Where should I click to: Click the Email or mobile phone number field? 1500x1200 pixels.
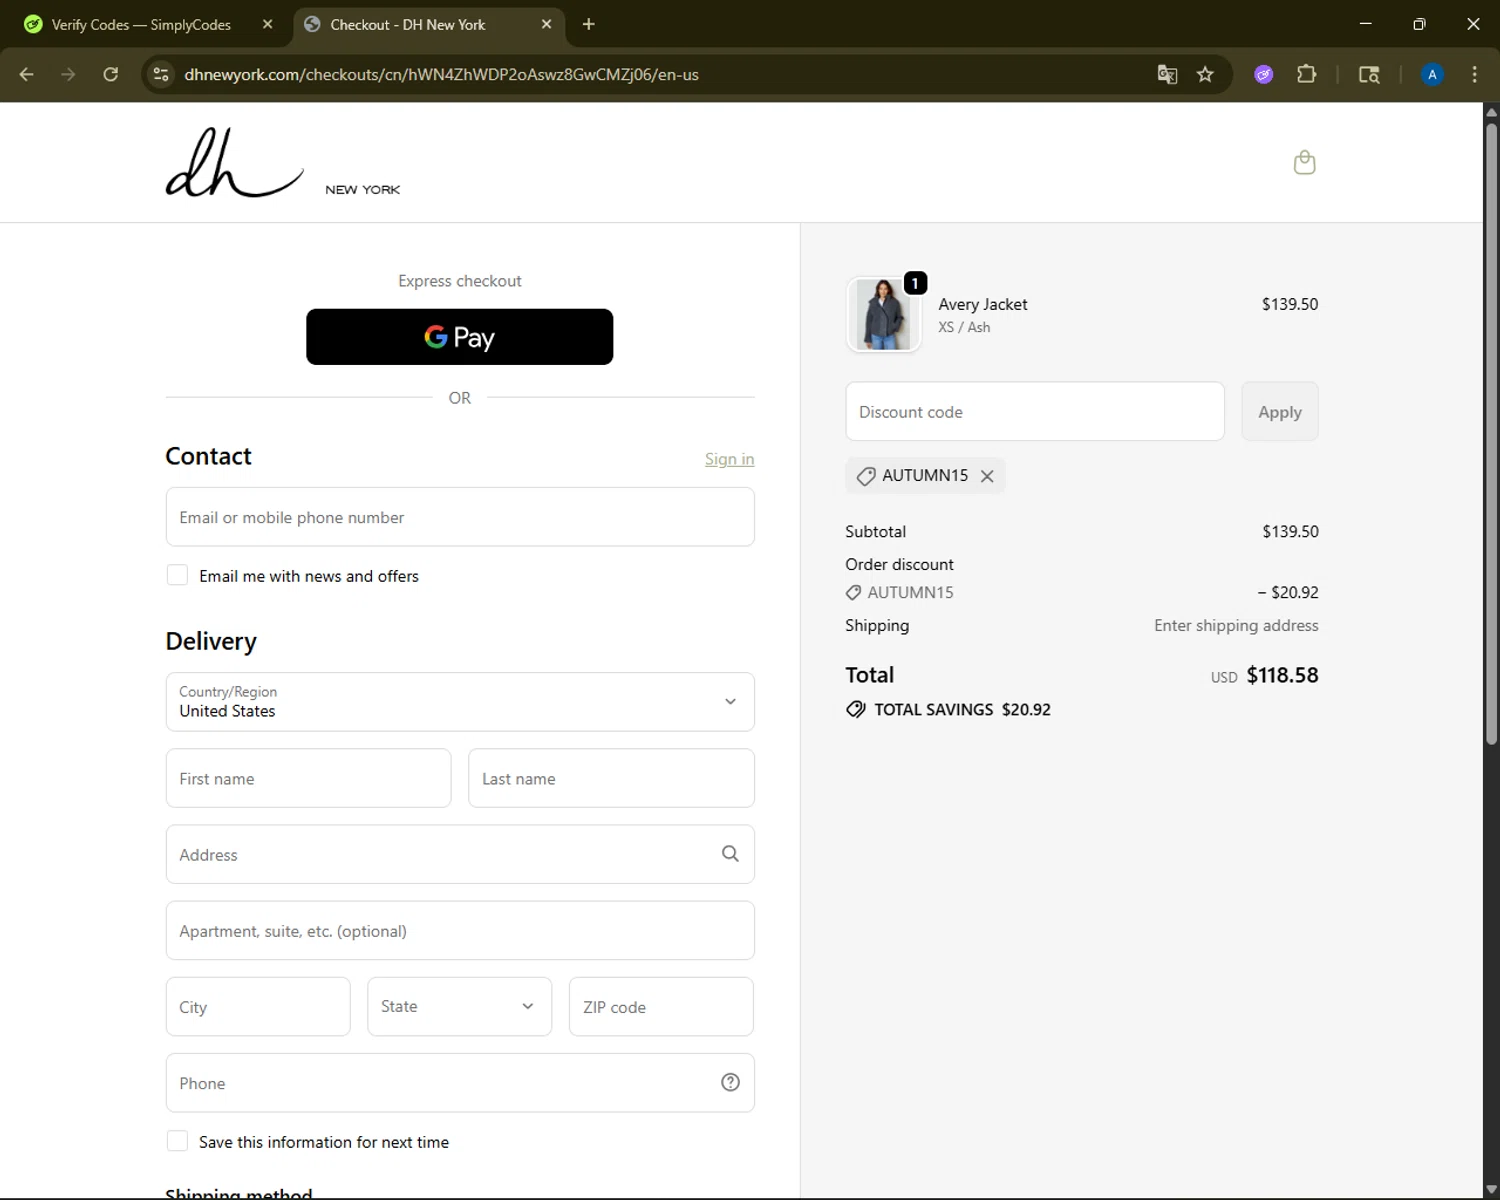tap(460, 517)
